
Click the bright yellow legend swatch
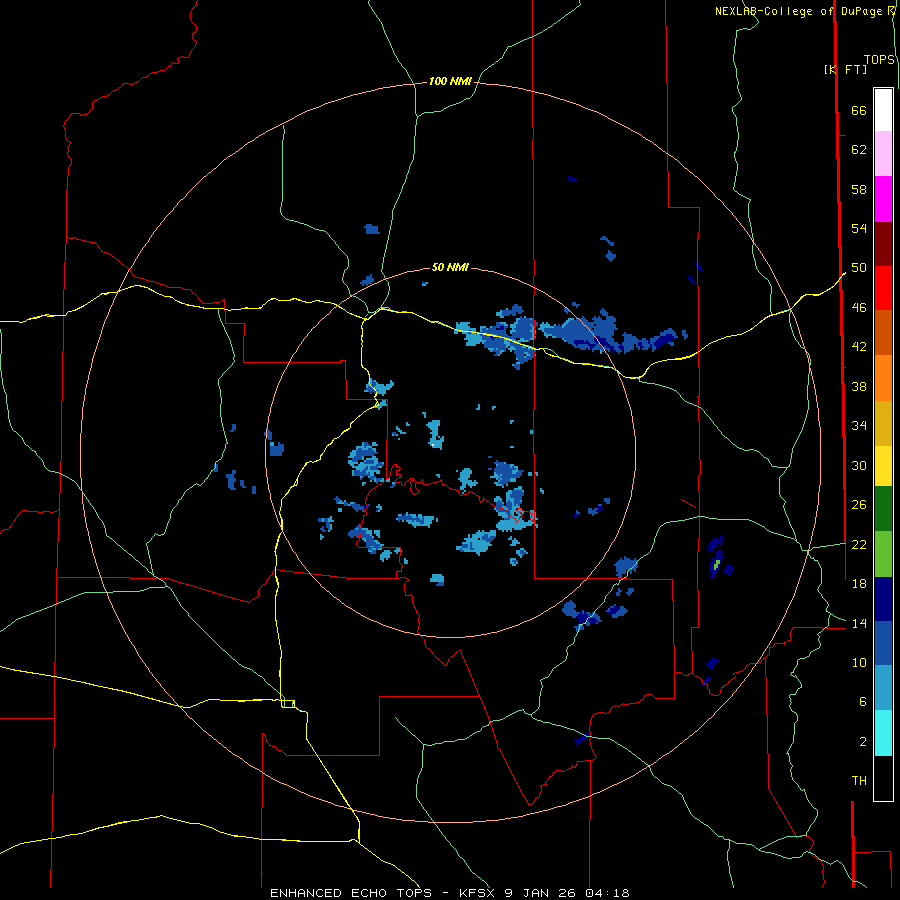point(883,465)
